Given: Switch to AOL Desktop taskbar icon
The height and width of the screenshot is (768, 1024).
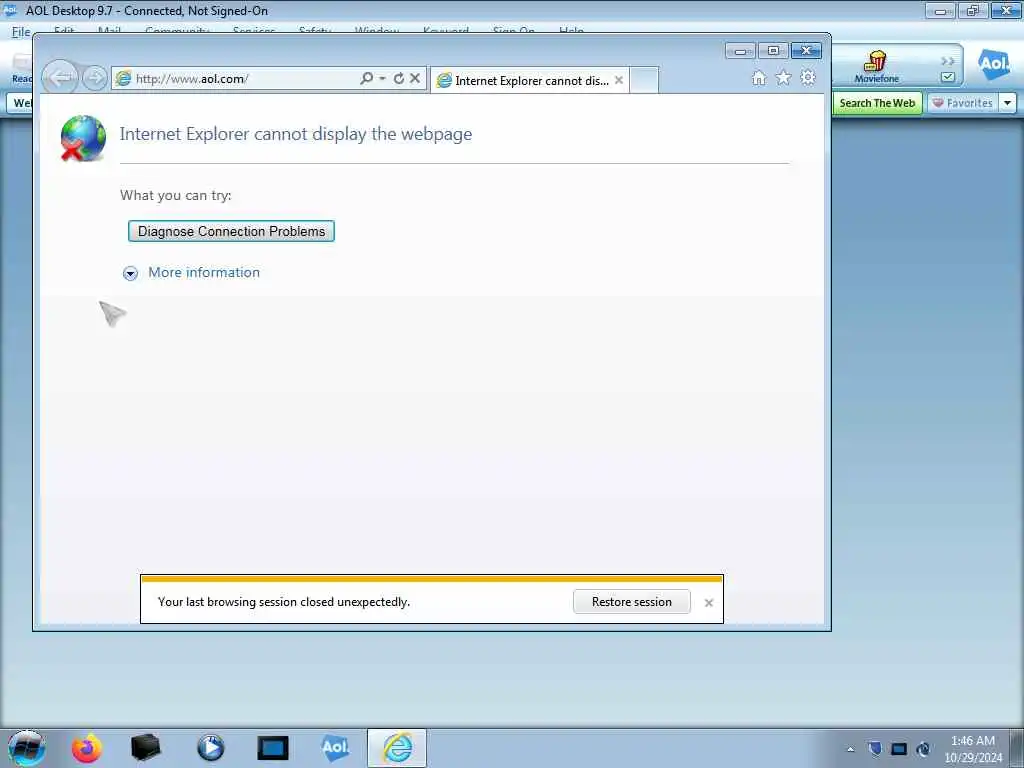Looking at the screenshot, I should pyautogui.click(x=334, y=748).
